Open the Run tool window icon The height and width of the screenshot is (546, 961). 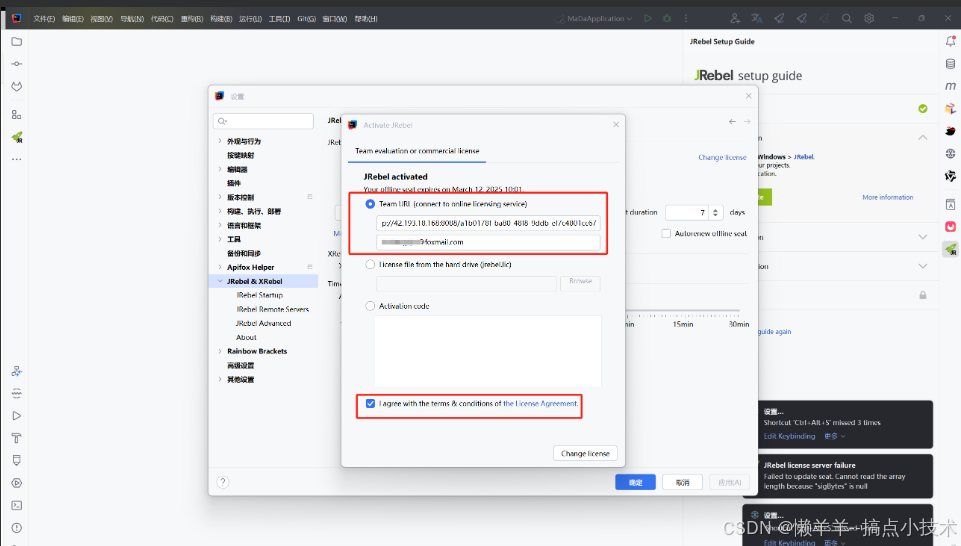click(17, 415)
